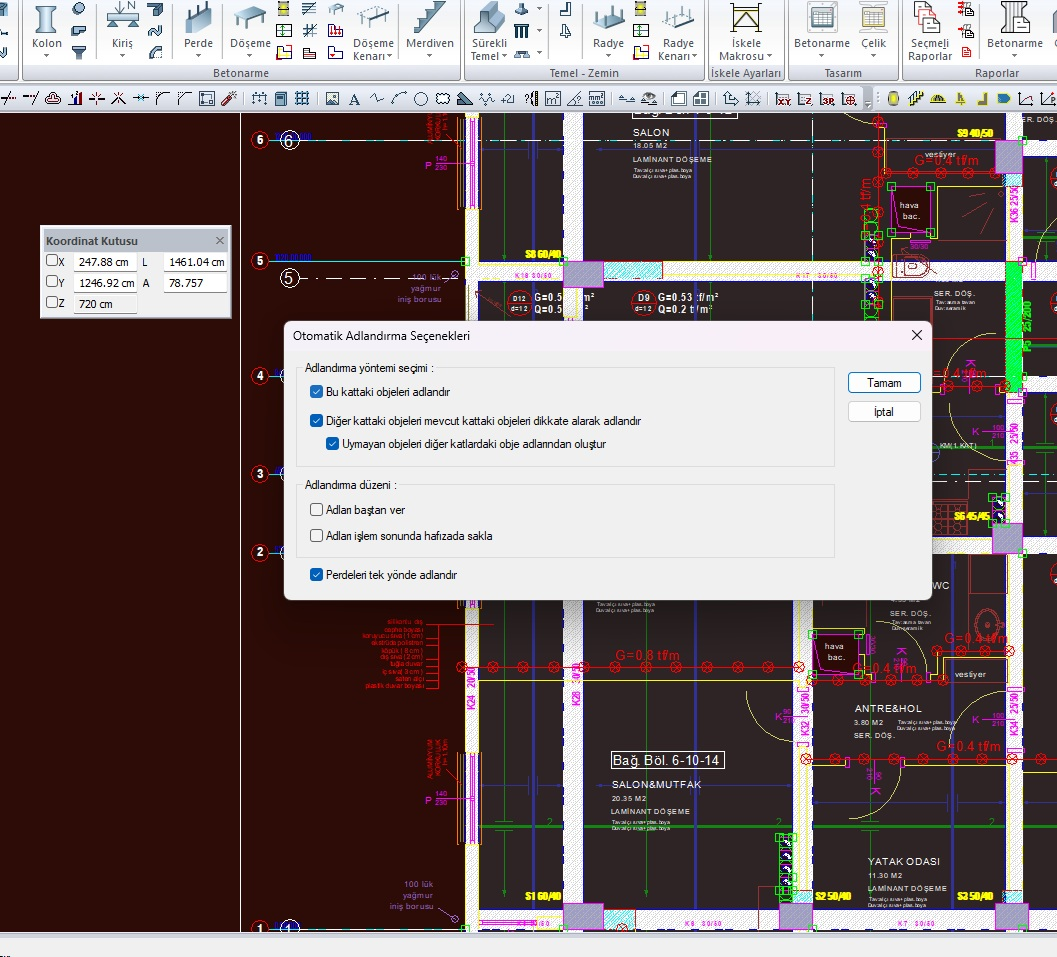Click the 'Bağ. Böl. 6-10-14' label in drawing
This screenshot has width=1057, height=957.
coord(667,760)
